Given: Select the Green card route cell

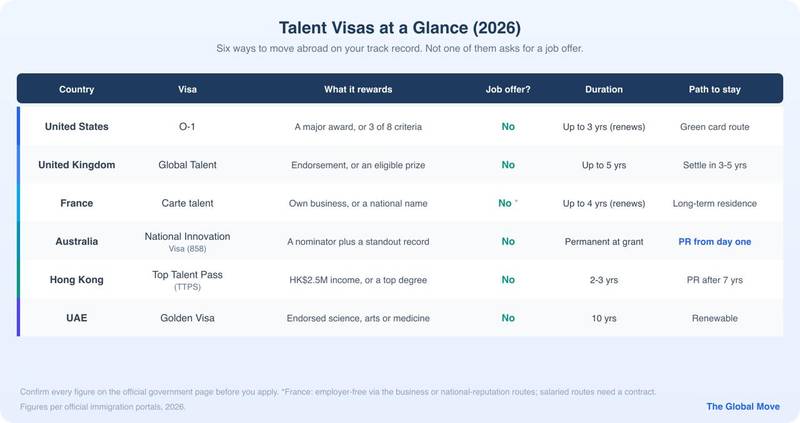Looking at the screenshot, I should 714,127.
